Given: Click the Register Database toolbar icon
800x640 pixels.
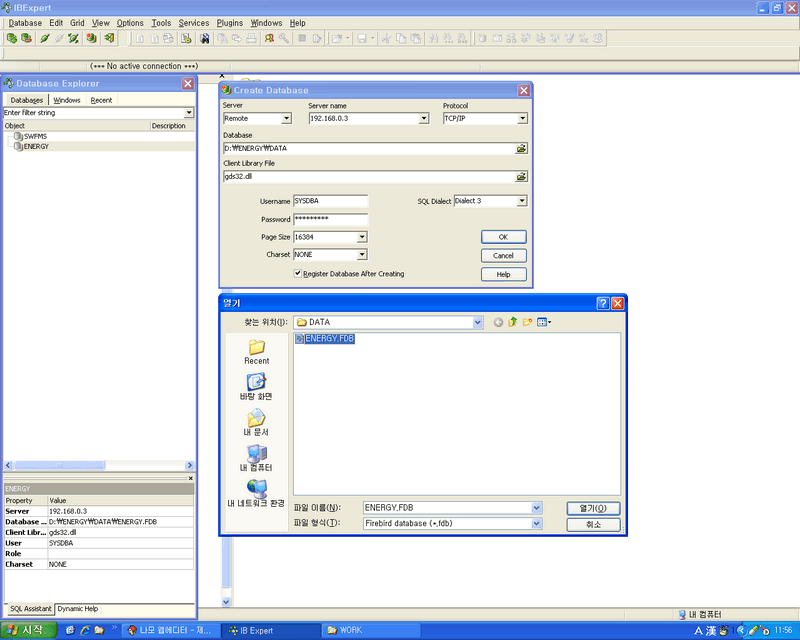Looking at the screenshot, I should [x=11, y=38].
